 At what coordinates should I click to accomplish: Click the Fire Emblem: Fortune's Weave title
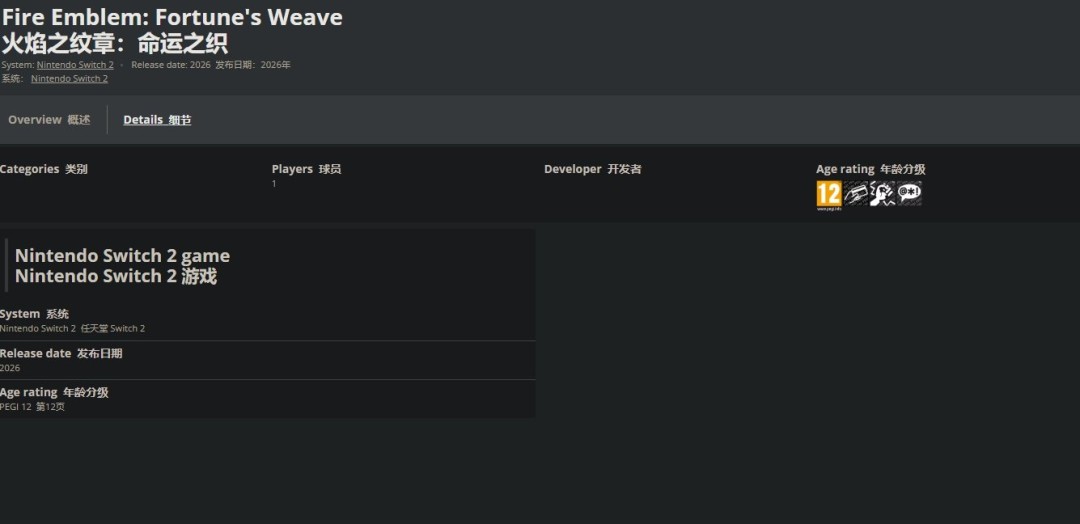[x=172, y=18]
